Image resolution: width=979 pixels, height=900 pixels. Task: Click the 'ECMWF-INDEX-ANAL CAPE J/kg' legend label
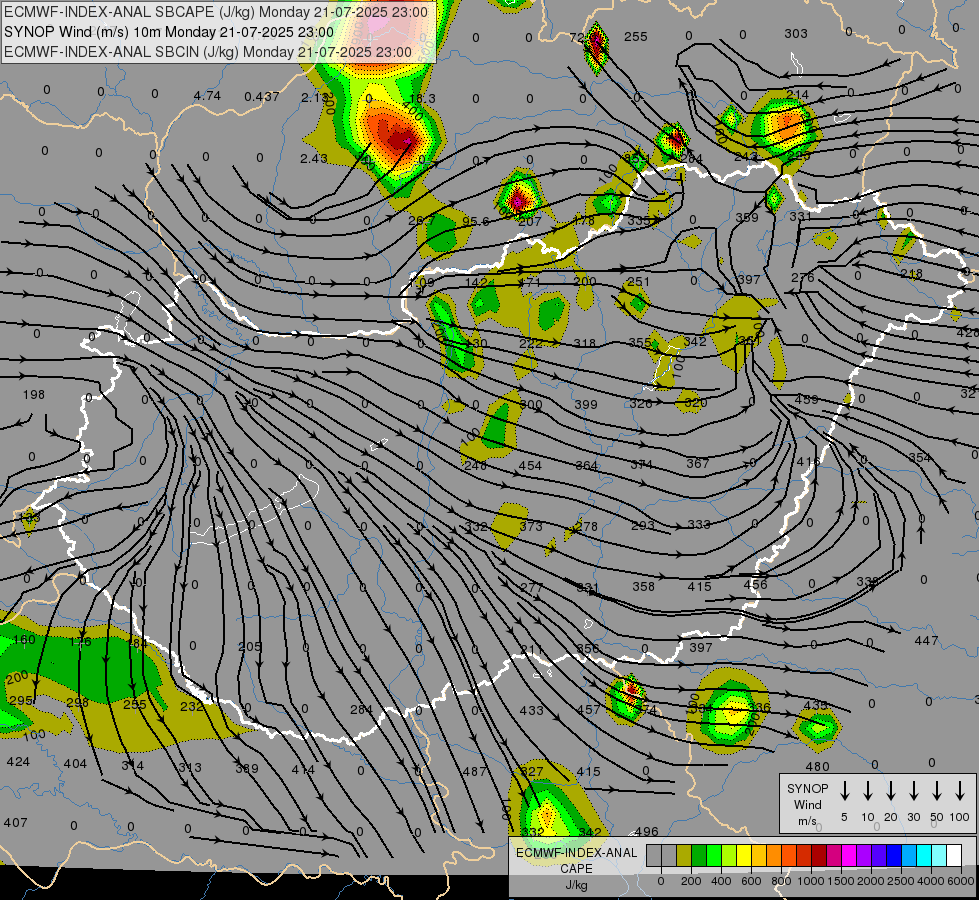576,868
